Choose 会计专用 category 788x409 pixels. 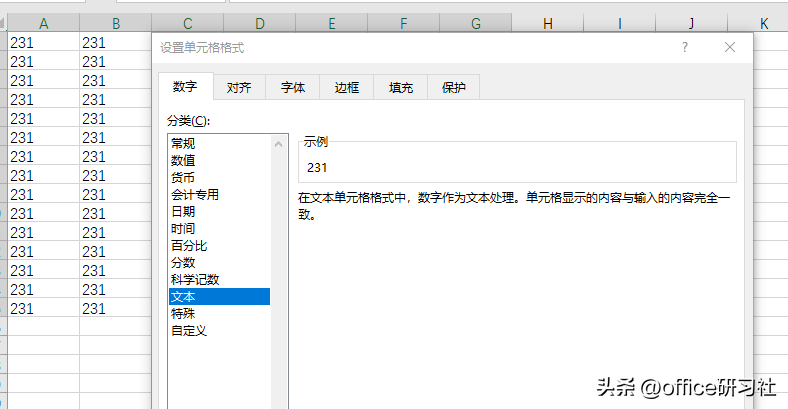(x=219, y=194)
